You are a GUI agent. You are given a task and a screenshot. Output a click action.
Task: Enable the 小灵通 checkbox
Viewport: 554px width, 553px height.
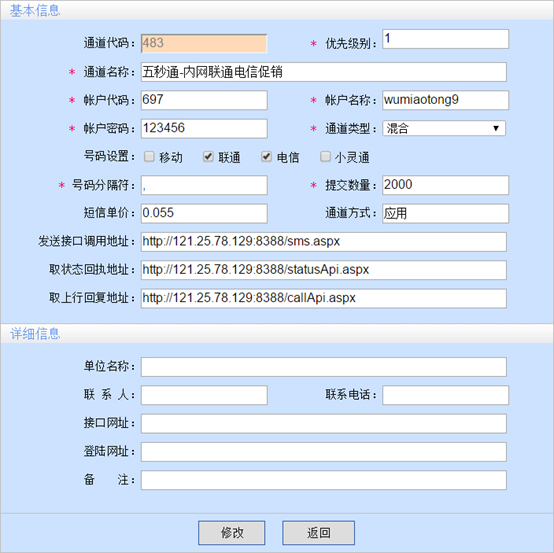(325, 157)
